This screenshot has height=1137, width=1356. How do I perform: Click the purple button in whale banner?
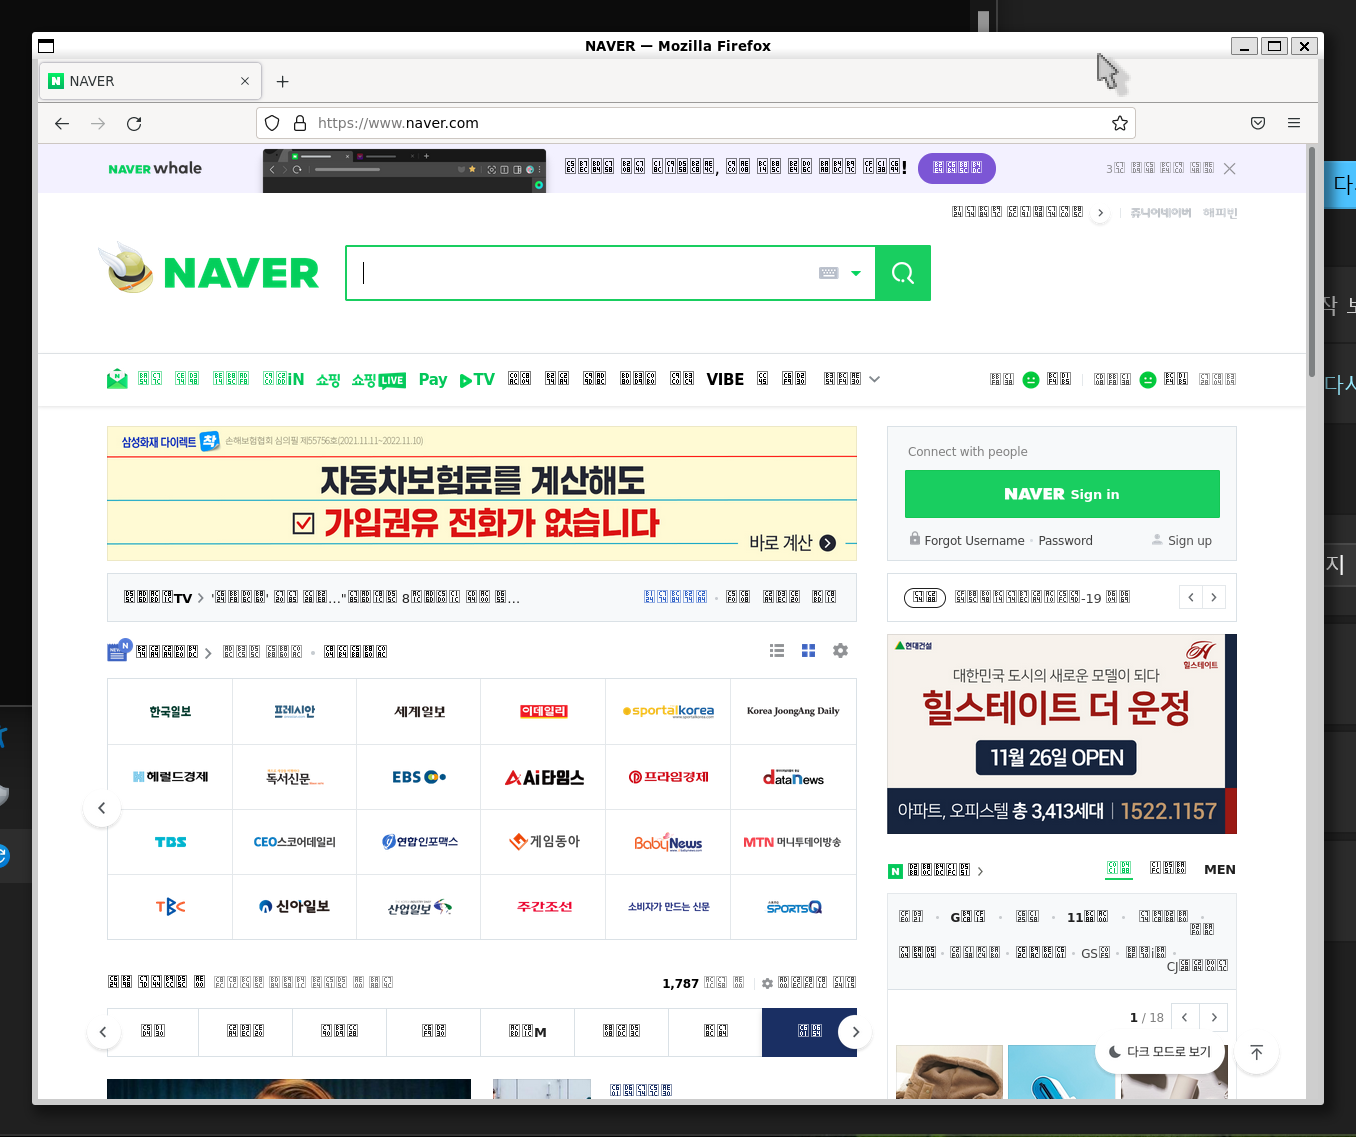[x=957, y=168]
